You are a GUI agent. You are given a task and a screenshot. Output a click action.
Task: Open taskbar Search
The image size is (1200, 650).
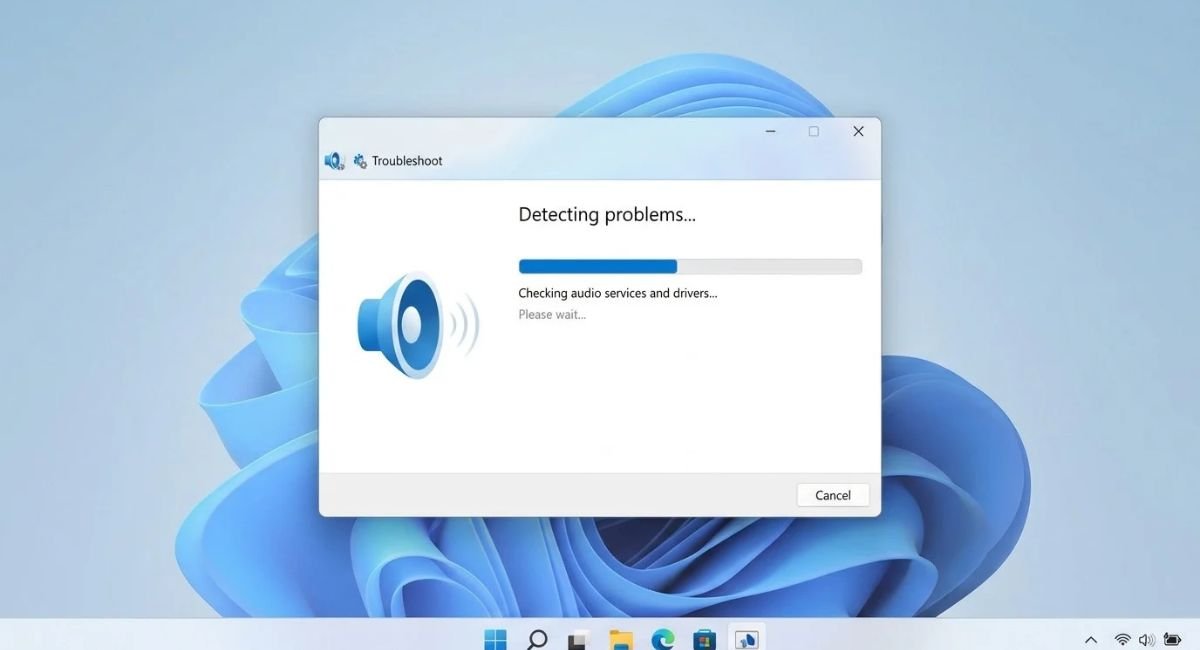[537, 638]
